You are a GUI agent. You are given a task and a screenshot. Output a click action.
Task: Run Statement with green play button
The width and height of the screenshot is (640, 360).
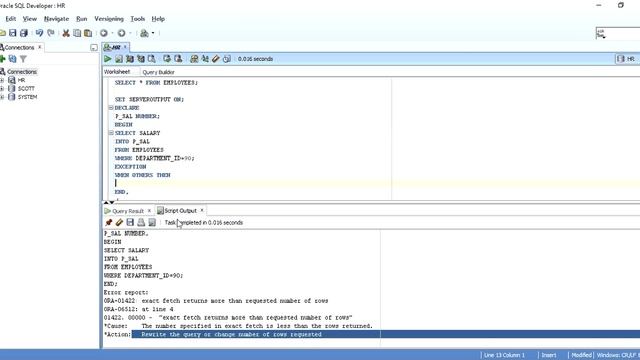(x=108, y=59)
